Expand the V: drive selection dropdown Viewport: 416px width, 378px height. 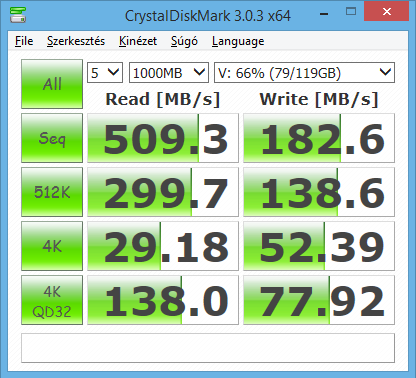[304, 72]
